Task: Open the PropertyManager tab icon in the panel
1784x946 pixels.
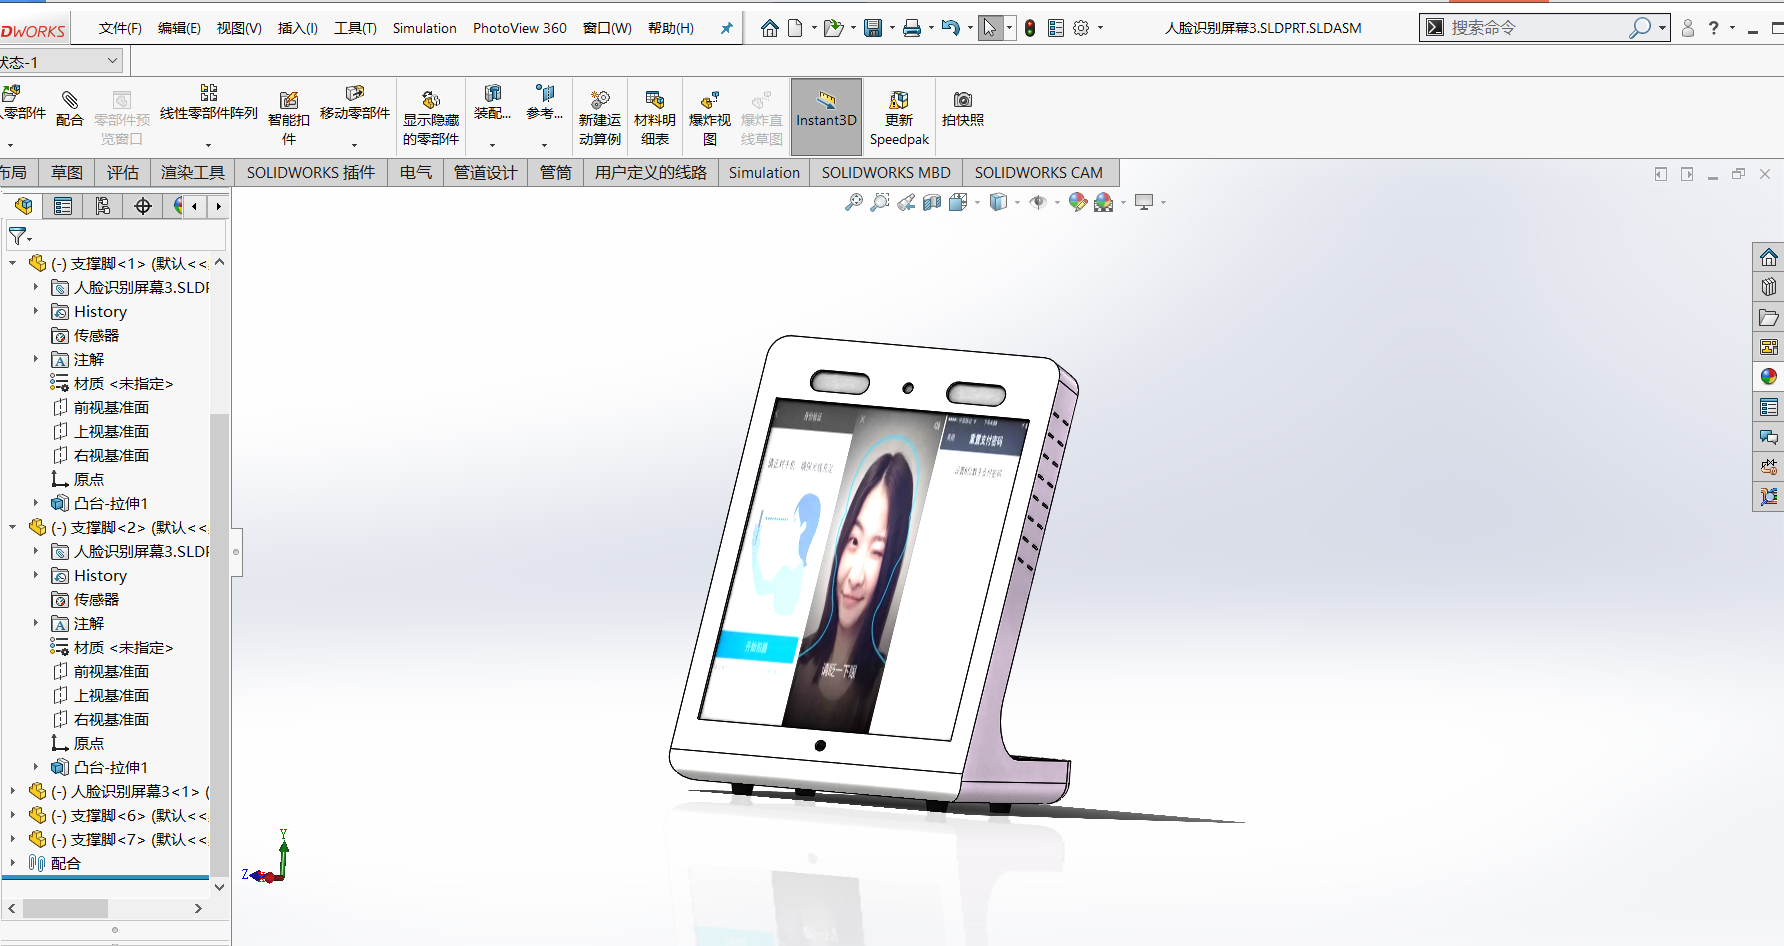Action: [63, 206]
